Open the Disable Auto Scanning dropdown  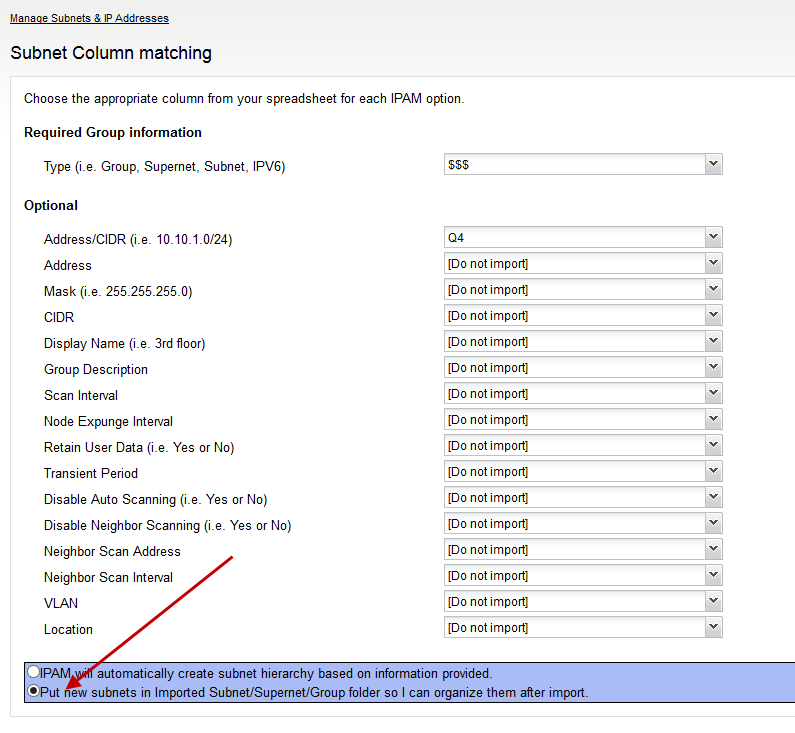coord(583,498)
